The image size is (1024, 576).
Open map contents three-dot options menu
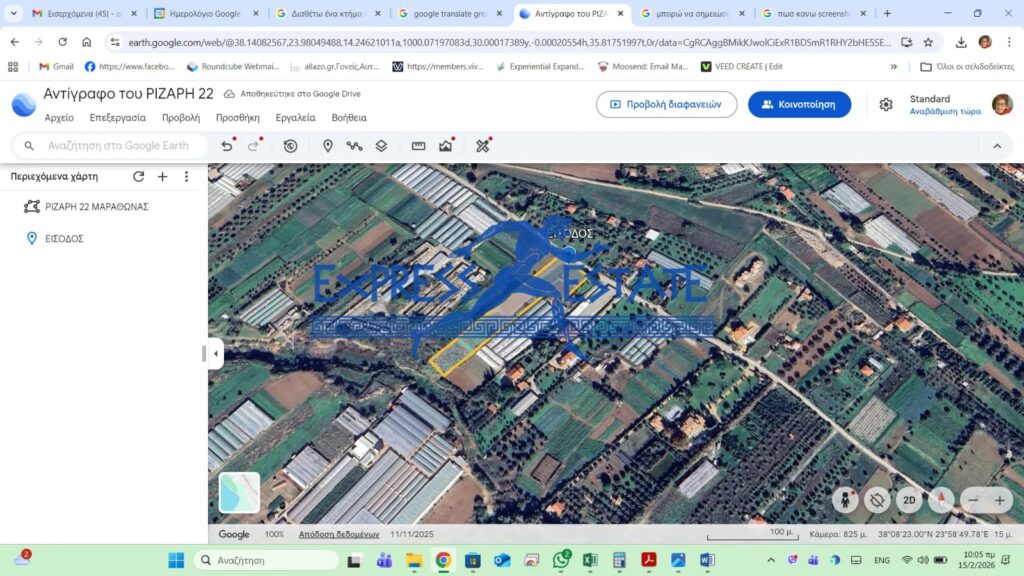click(x=186, y=177)
